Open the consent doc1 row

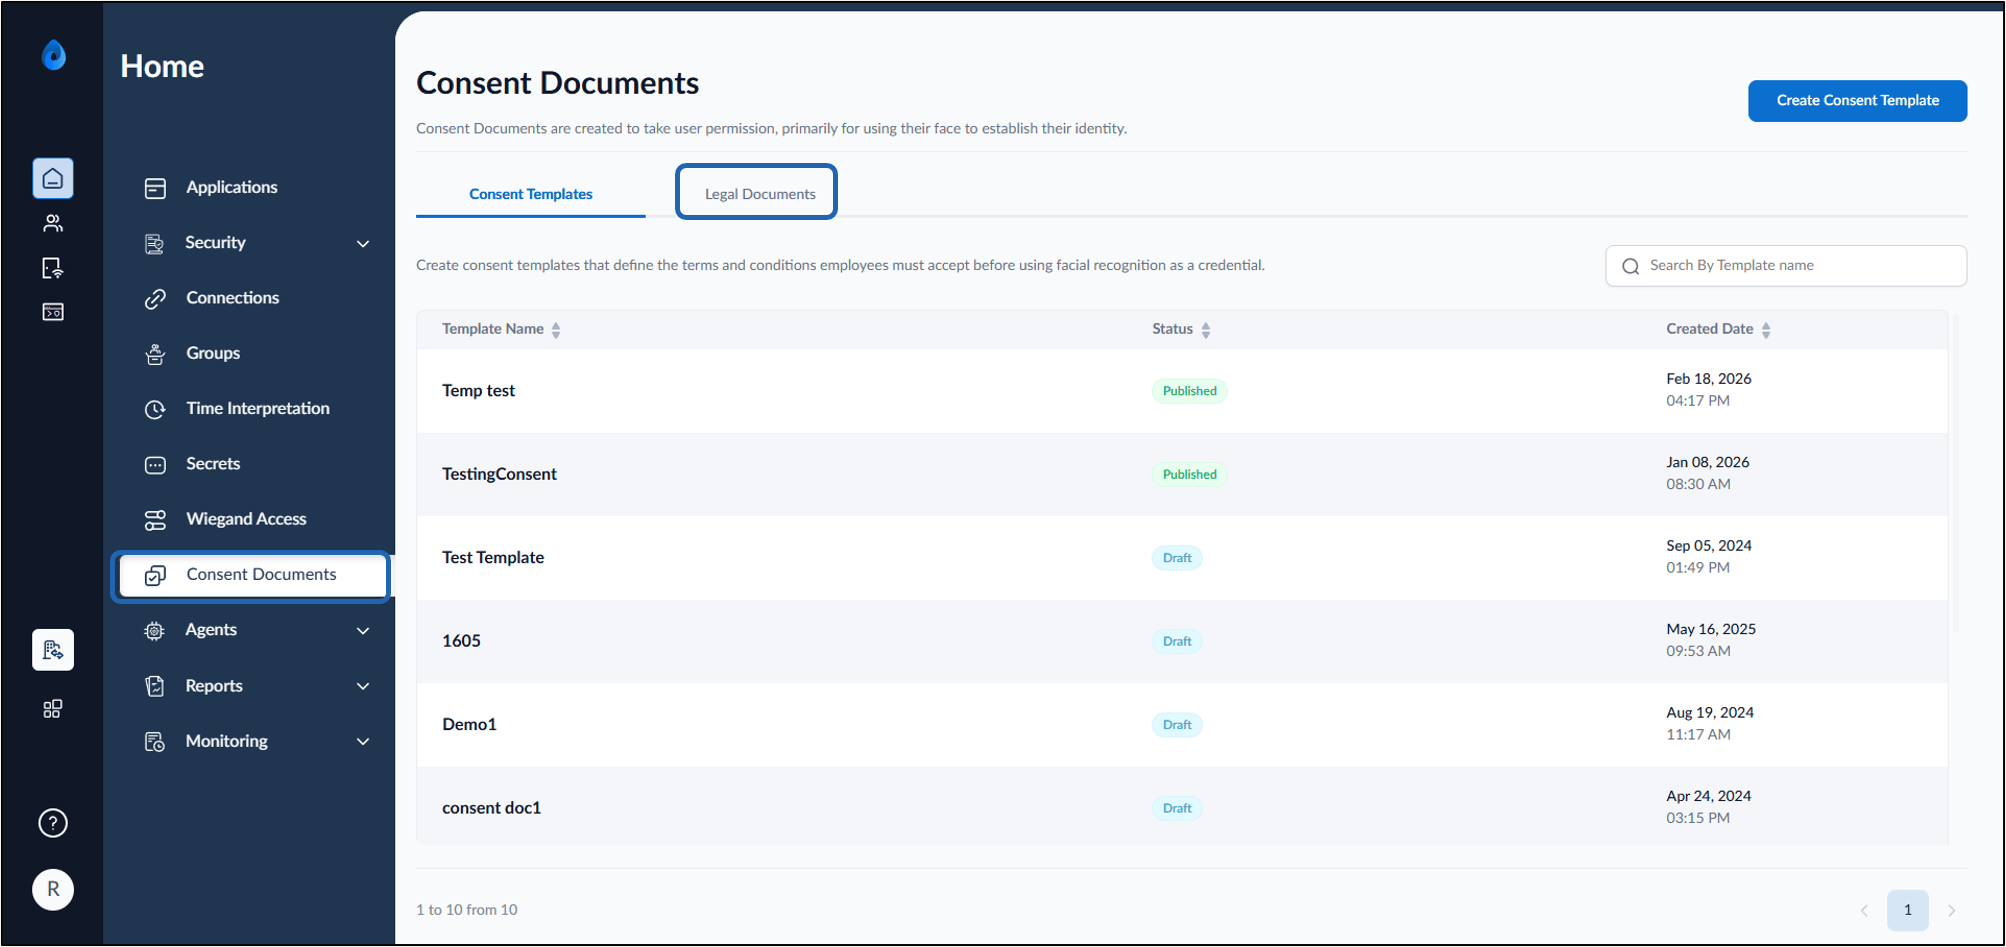point(1182,807)
